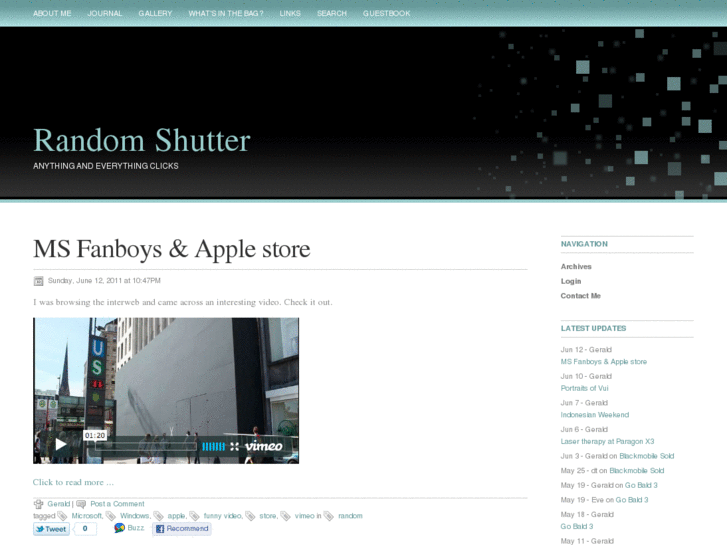This screenshot has height=545, width=727.
Task: Click the comment bubble icon
Action: [81, 504]
